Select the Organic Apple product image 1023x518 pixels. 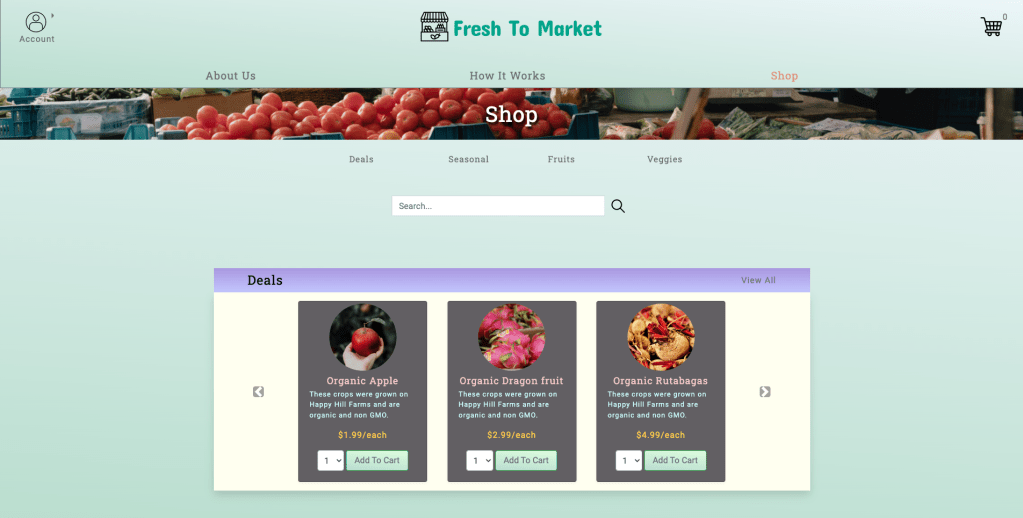pyautogui.click(x=363, y=337)
